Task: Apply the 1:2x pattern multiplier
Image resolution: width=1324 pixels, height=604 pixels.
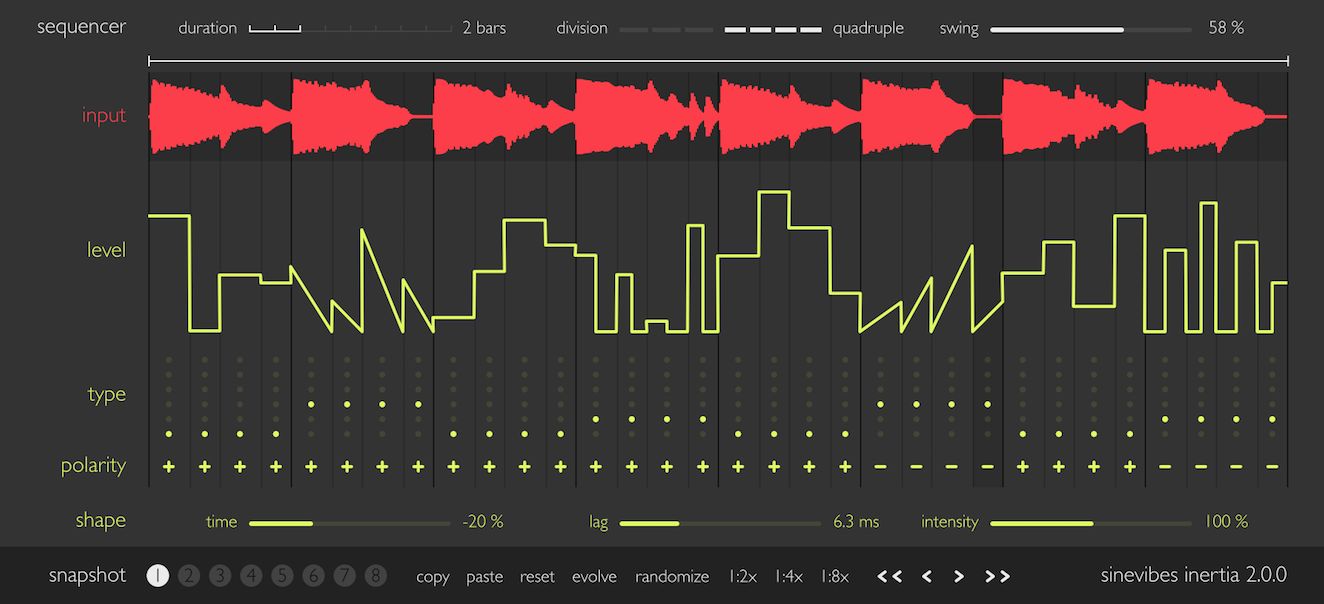Action: (743, 576)
